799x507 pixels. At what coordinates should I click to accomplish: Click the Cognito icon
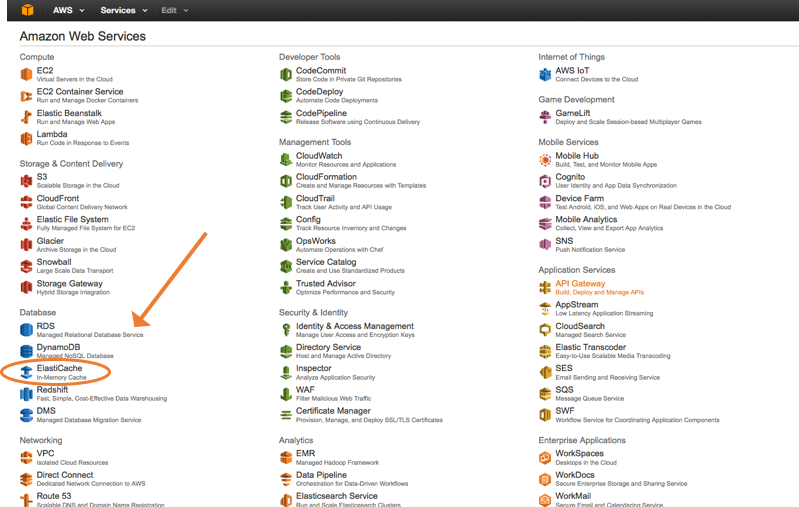545,181
